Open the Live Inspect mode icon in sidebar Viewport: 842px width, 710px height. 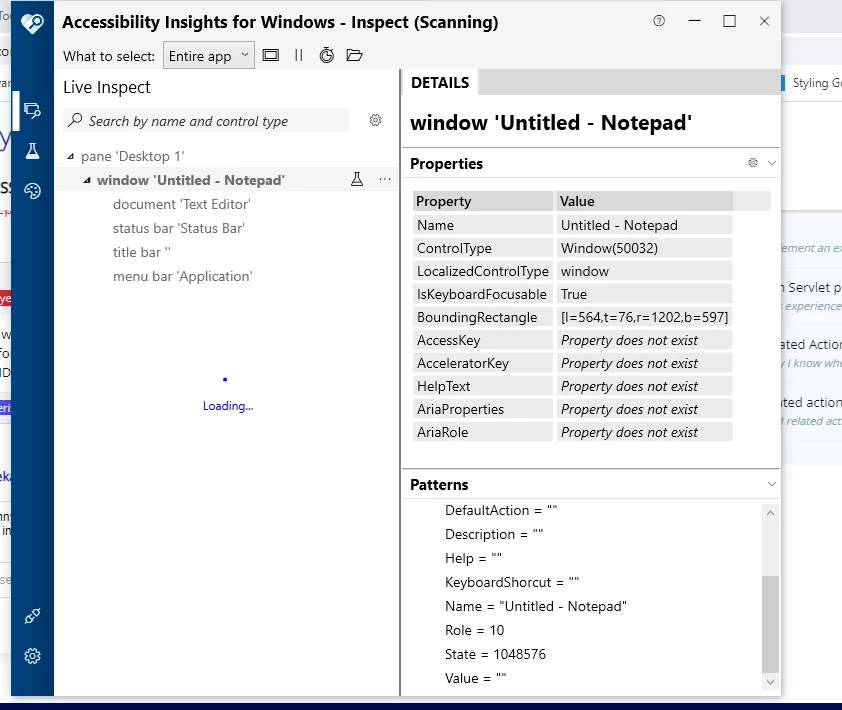(x=32, y=111)
